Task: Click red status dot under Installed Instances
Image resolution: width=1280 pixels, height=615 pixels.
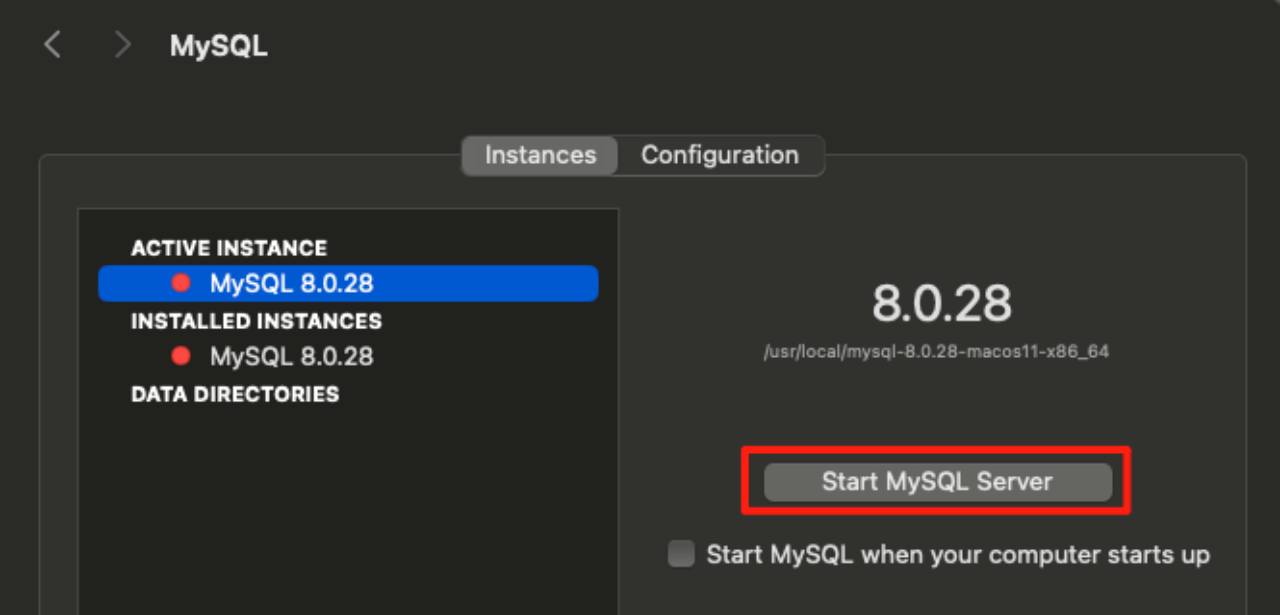Action: click(x=181, y=356)
